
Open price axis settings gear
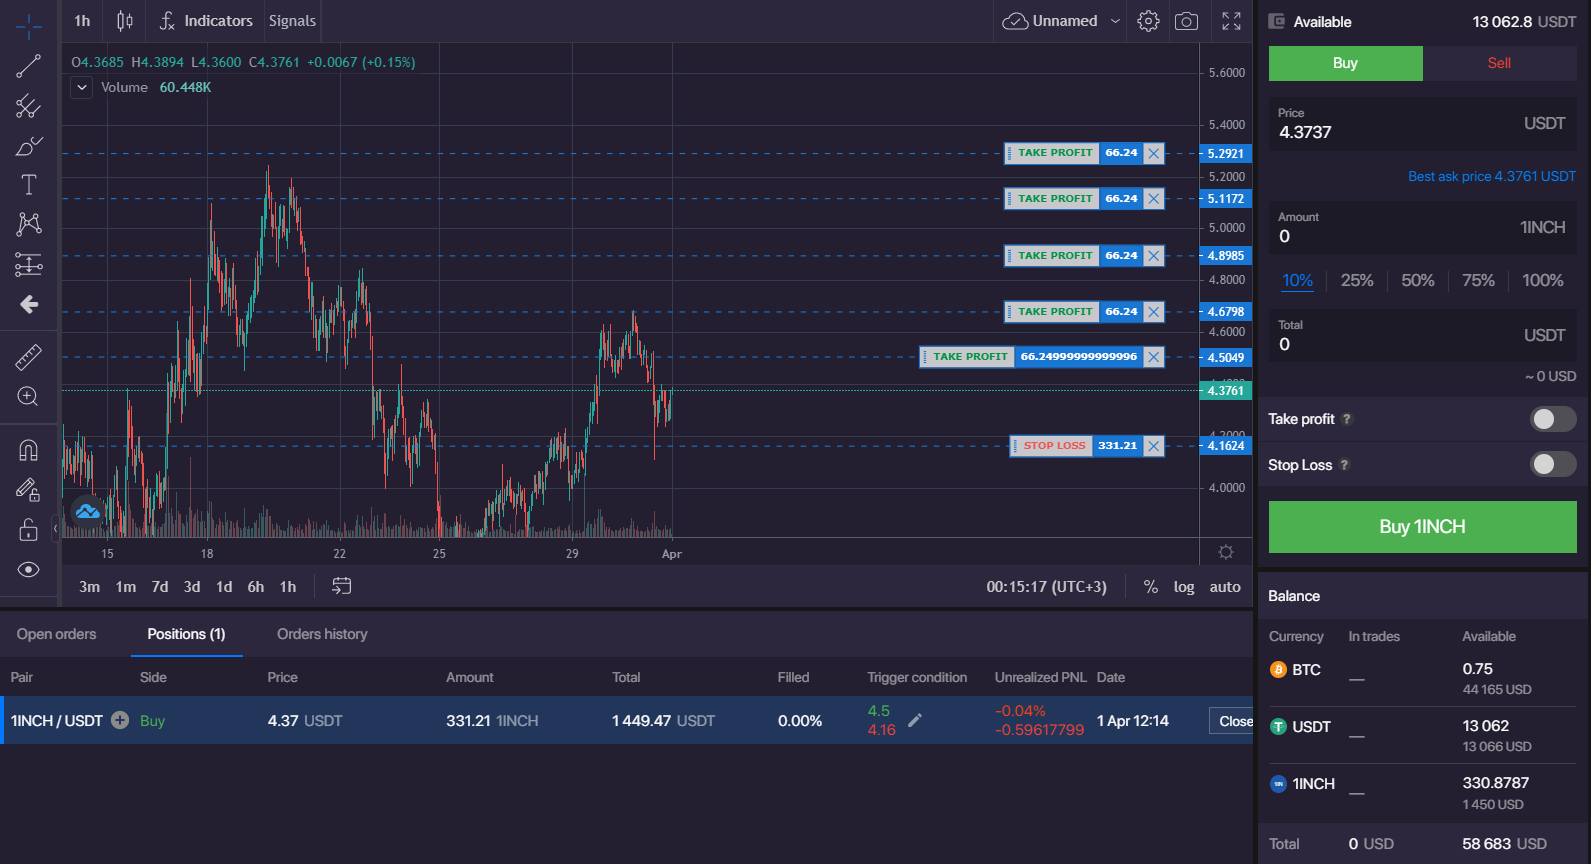(x=1226, y=552)
